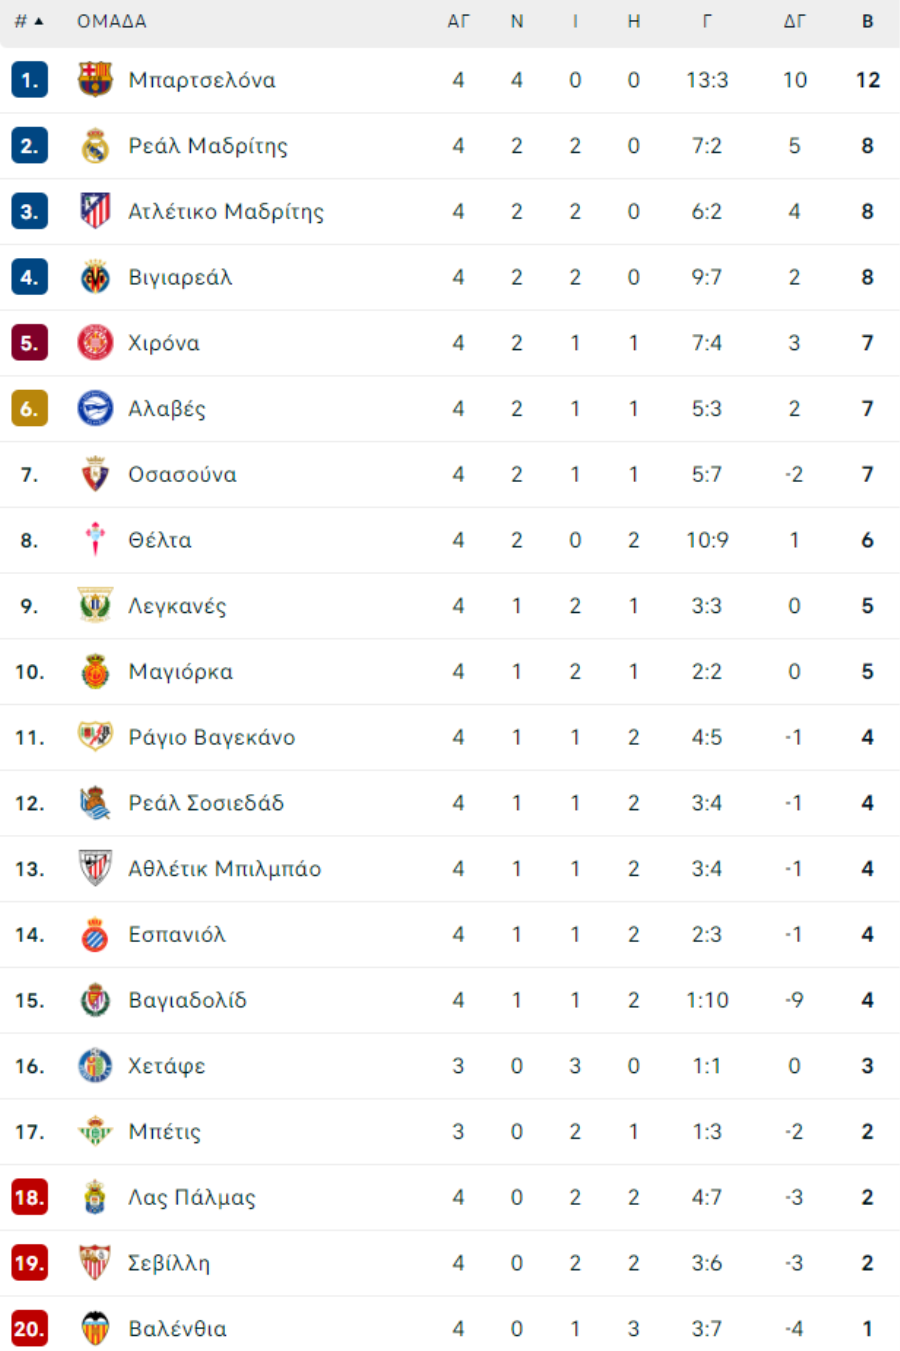This screenshot has height=1351, width=900.
Task: Click the Alavés blue crest icon
Action: (95, 408)
